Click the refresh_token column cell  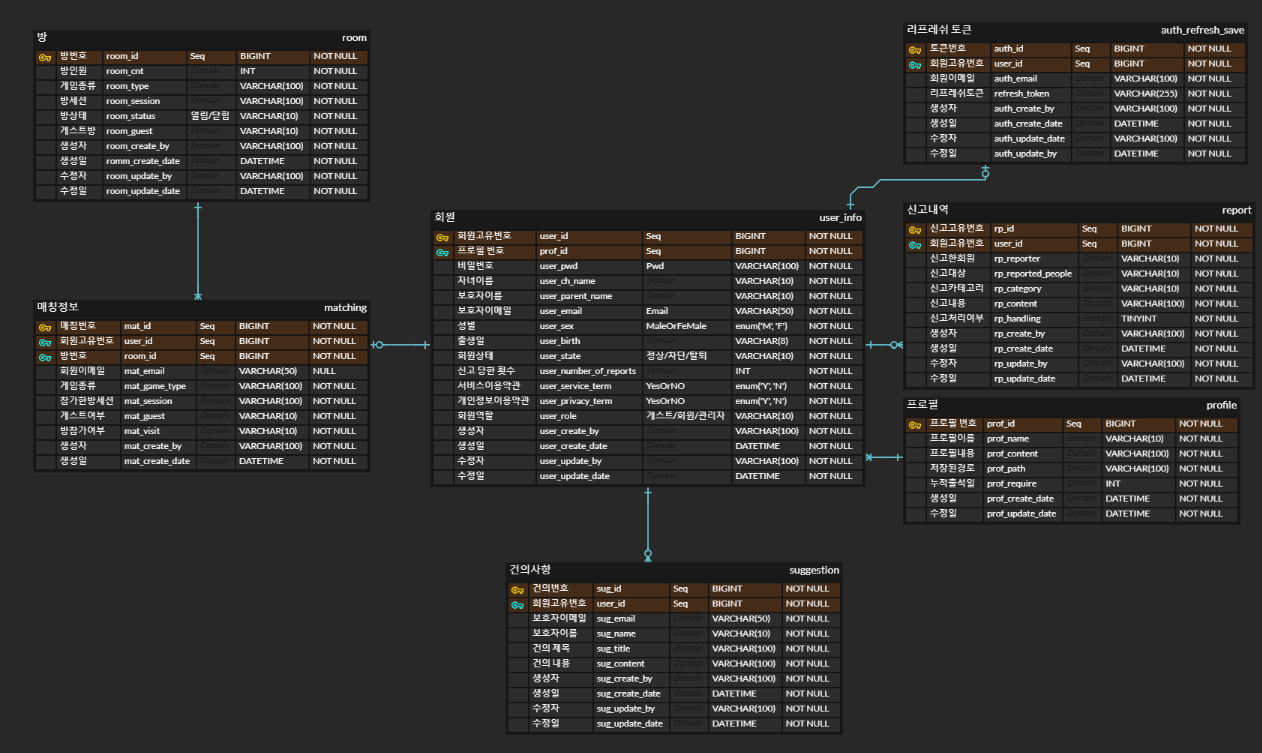(x=1031, y=93)
